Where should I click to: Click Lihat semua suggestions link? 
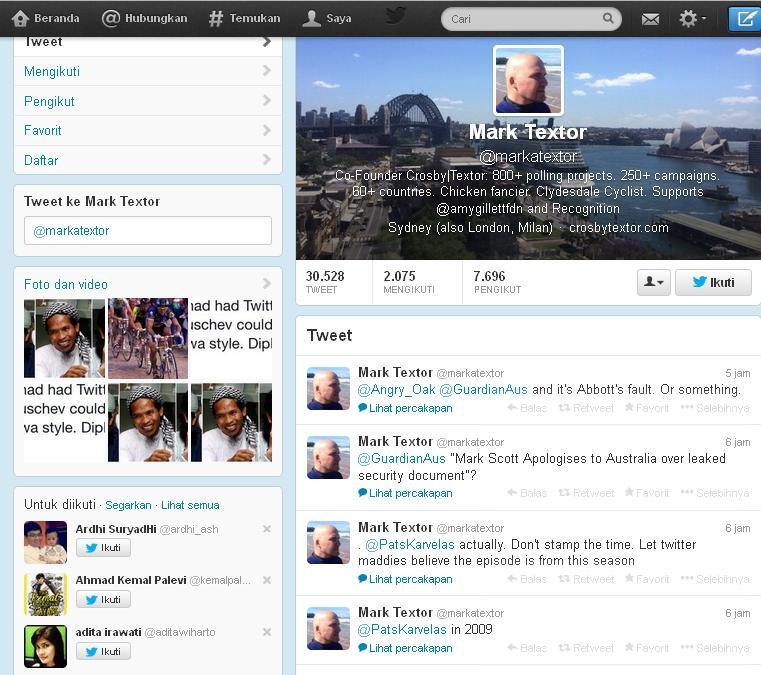pos(190,505)
